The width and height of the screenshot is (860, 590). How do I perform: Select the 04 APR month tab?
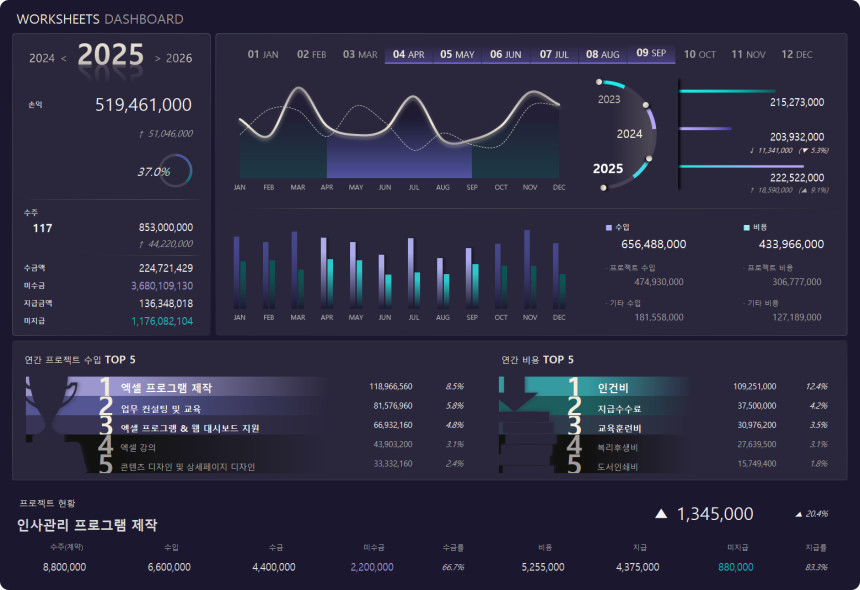408,54
